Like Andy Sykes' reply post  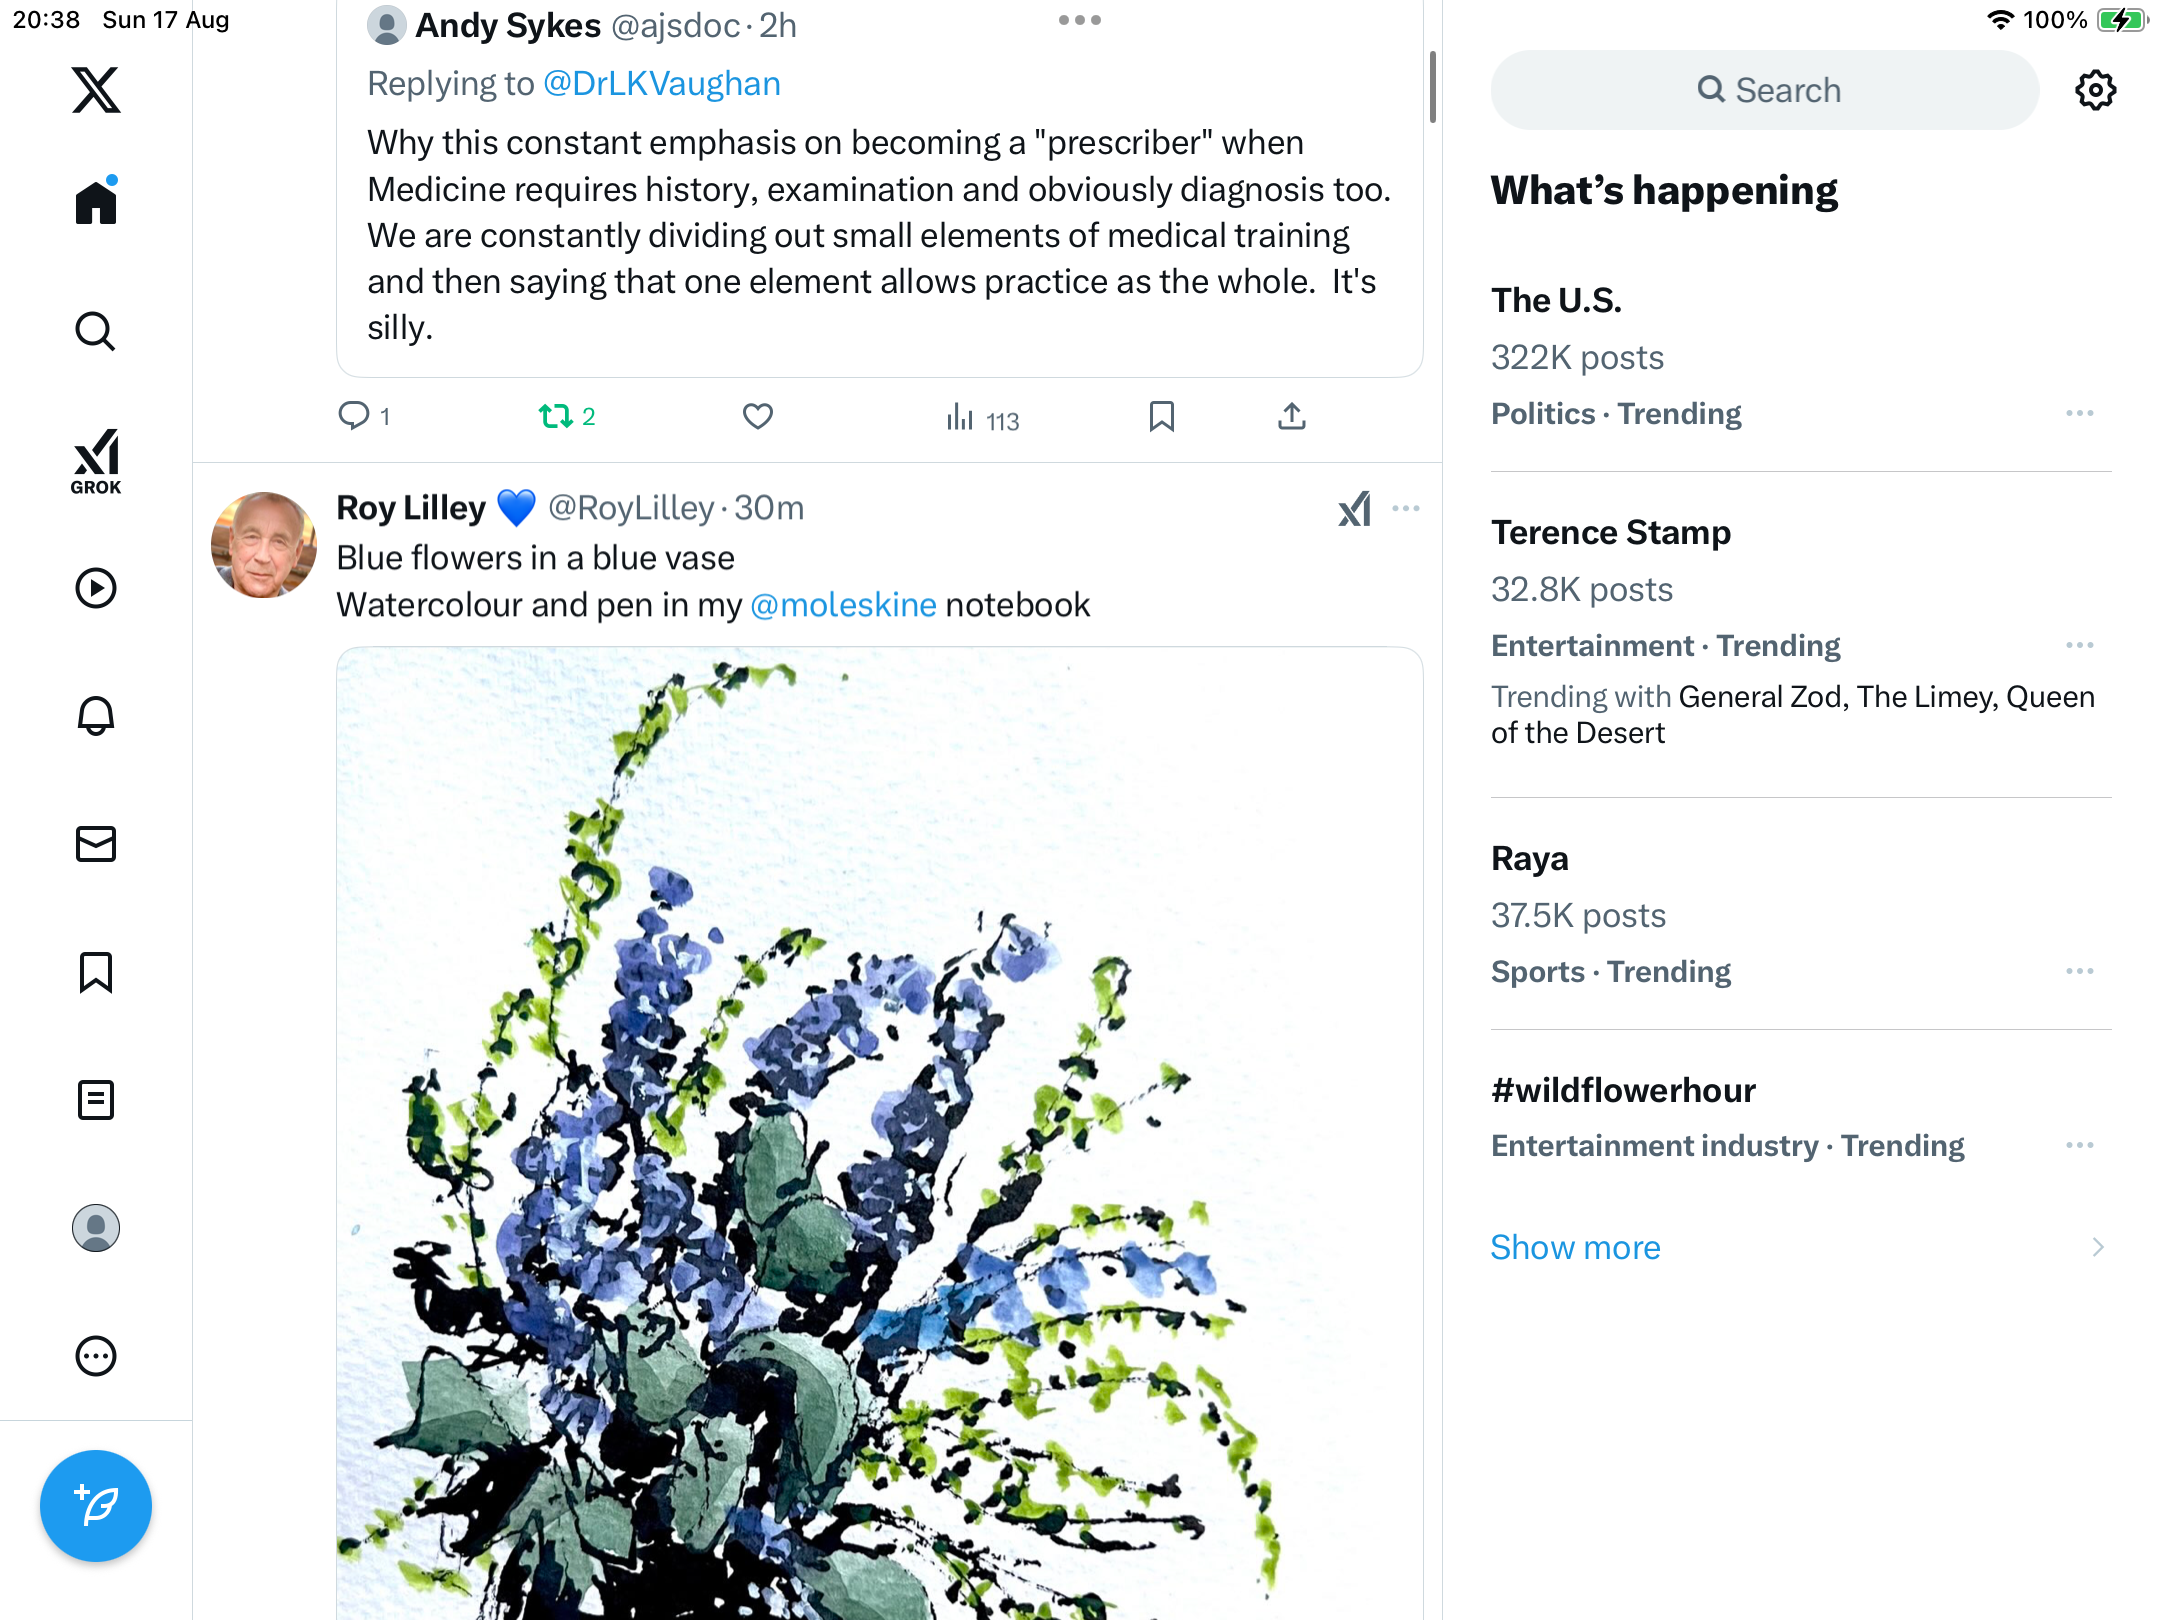coord(758,416)
